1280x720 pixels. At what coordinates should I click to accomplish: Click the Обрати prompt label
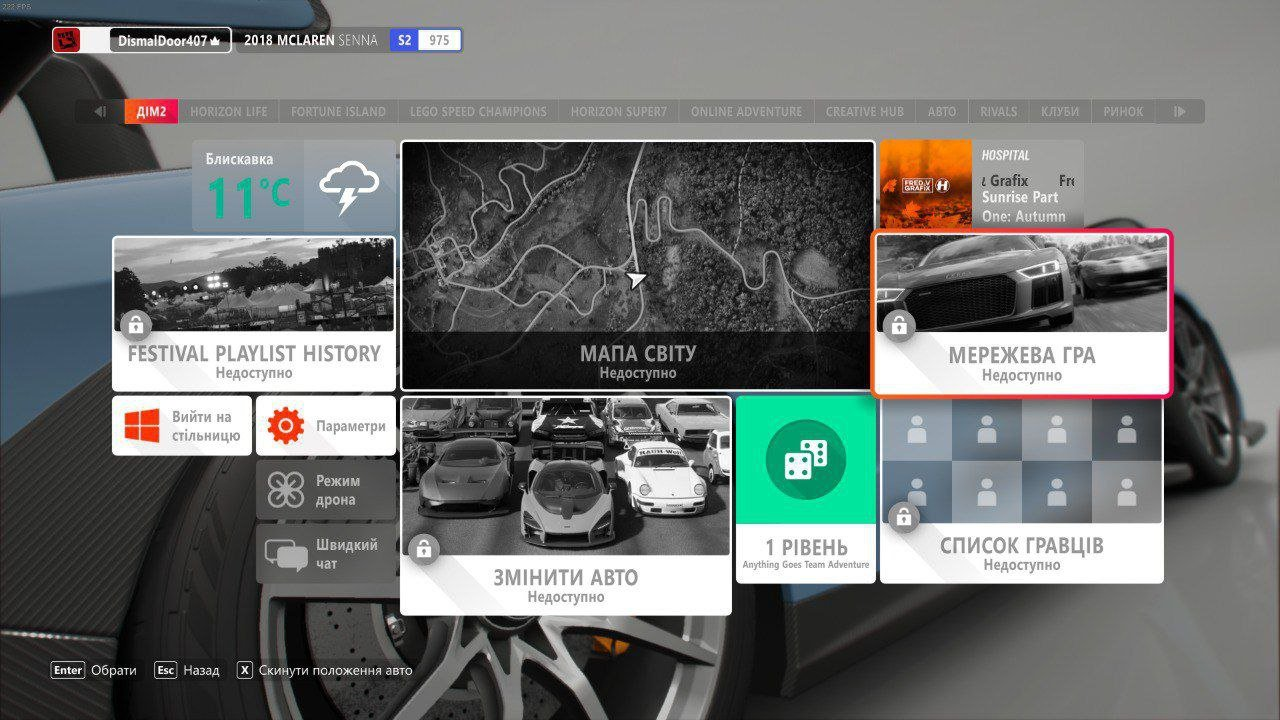tap(114, 670)
